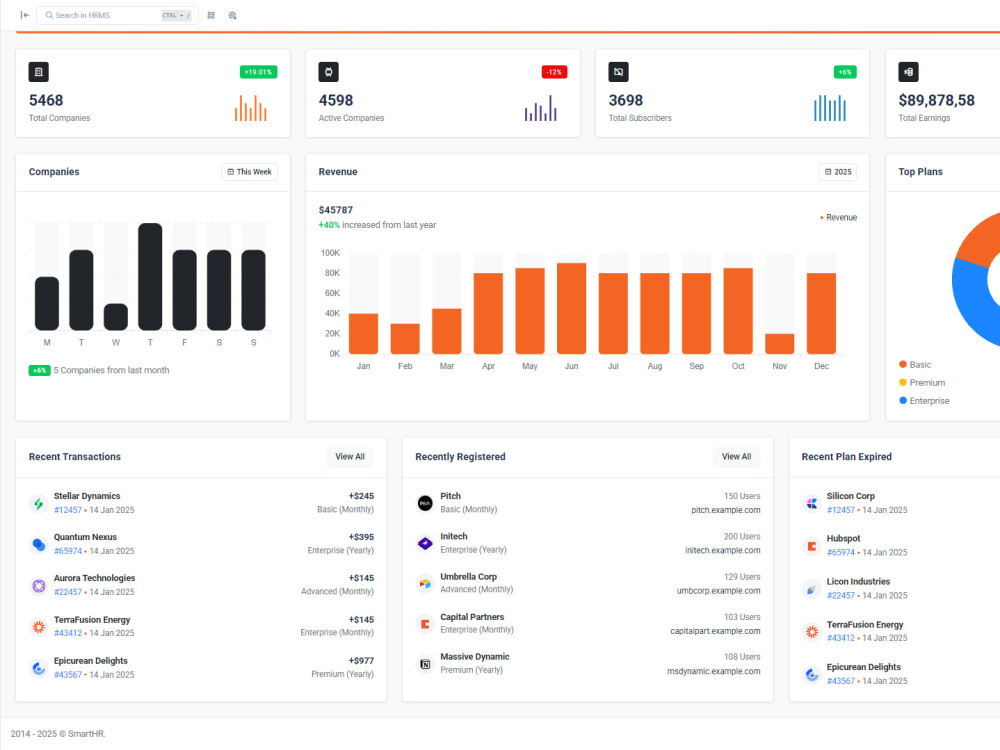
Task: Toggle the Basic legend in Top Plans
Action: pyautogui.click(x=915, y=365)
